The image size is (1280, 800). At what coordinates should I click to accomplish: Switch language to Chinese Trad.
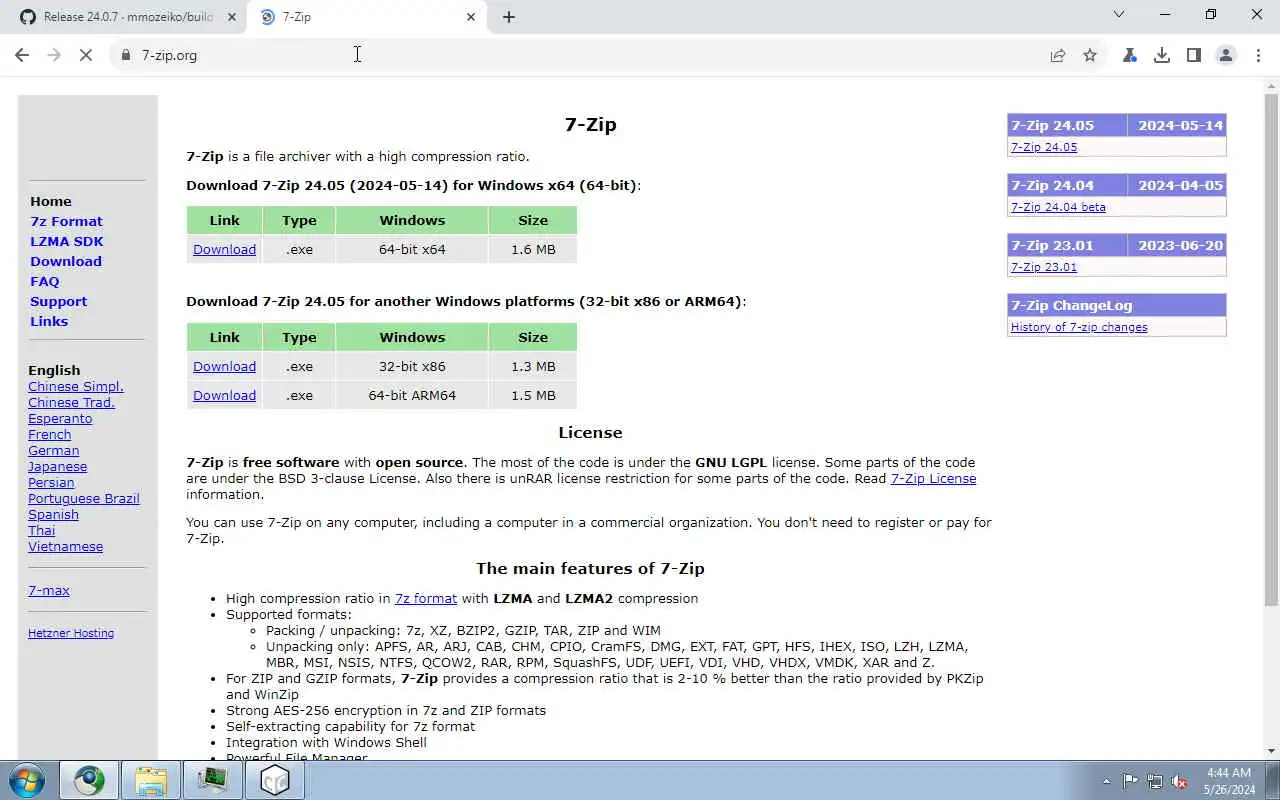click(x=71, y=402)
